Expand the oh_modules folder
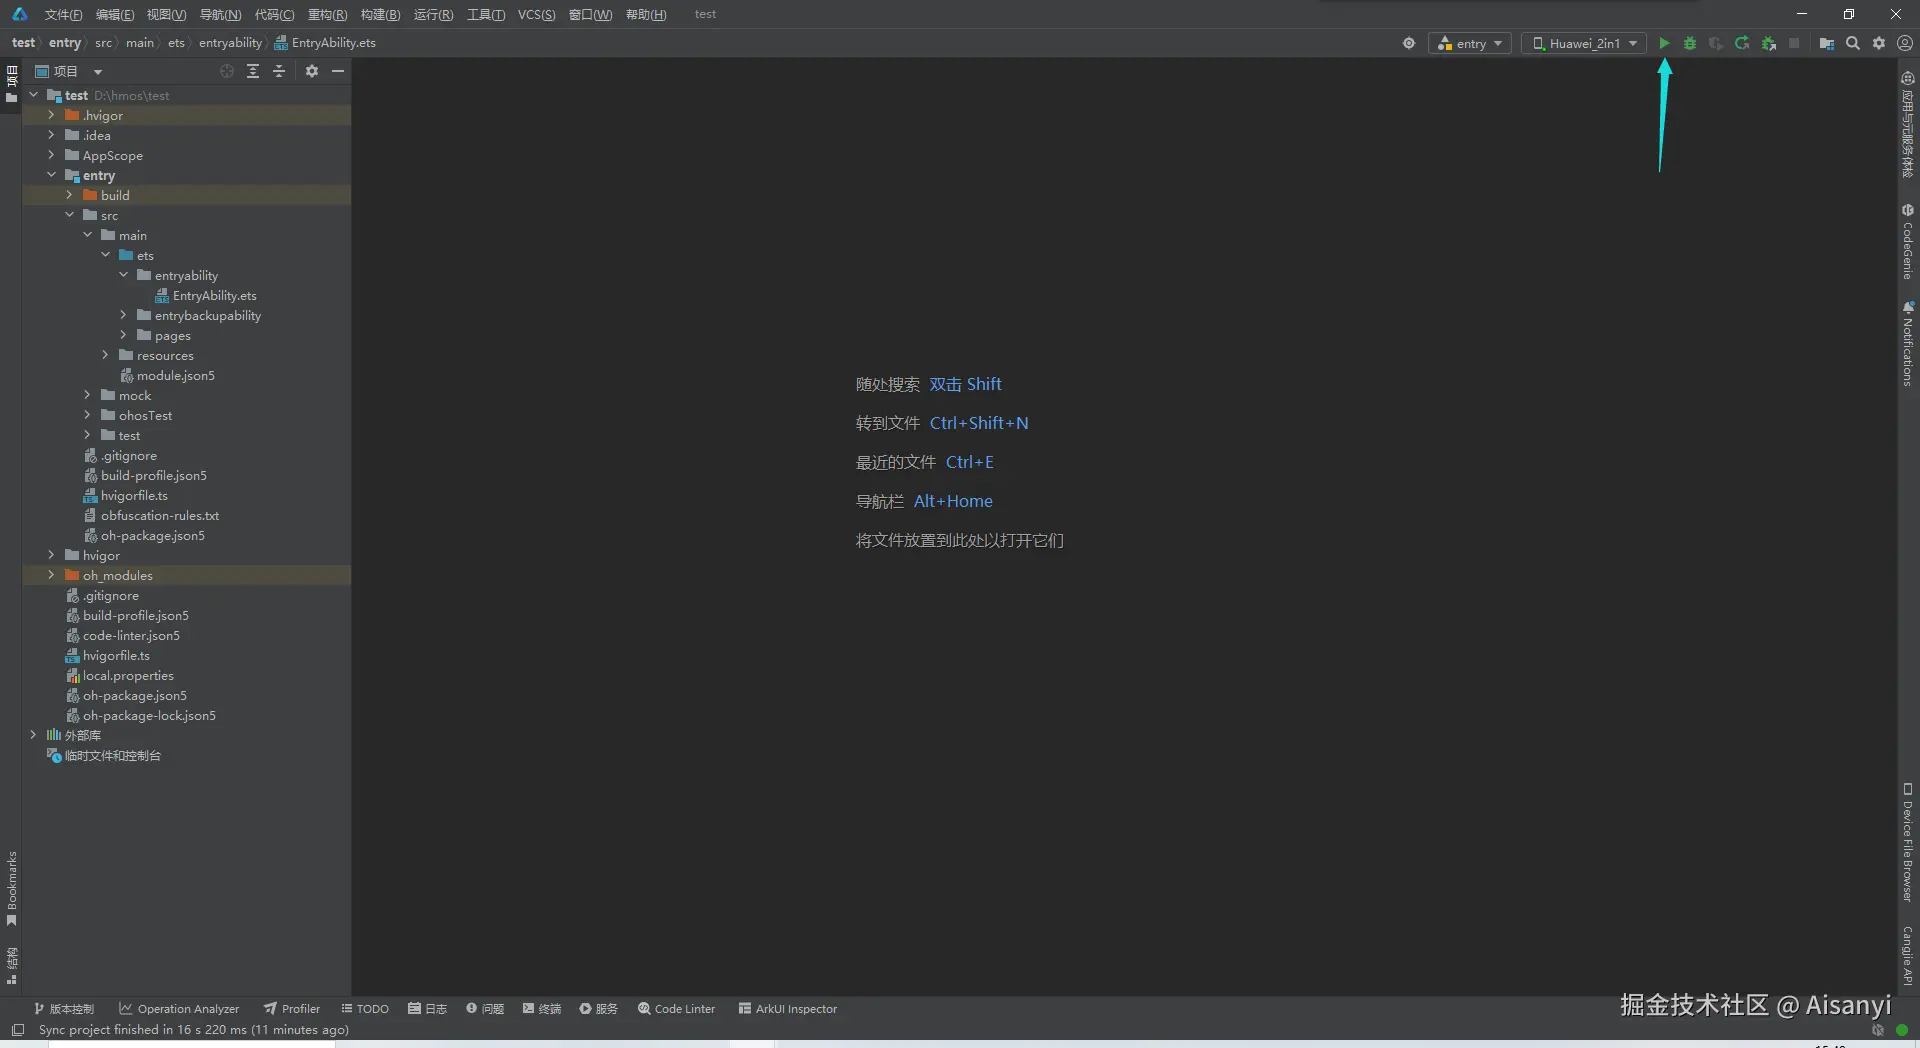Viewport: 1920px width, 1048px height. (52, 575)
